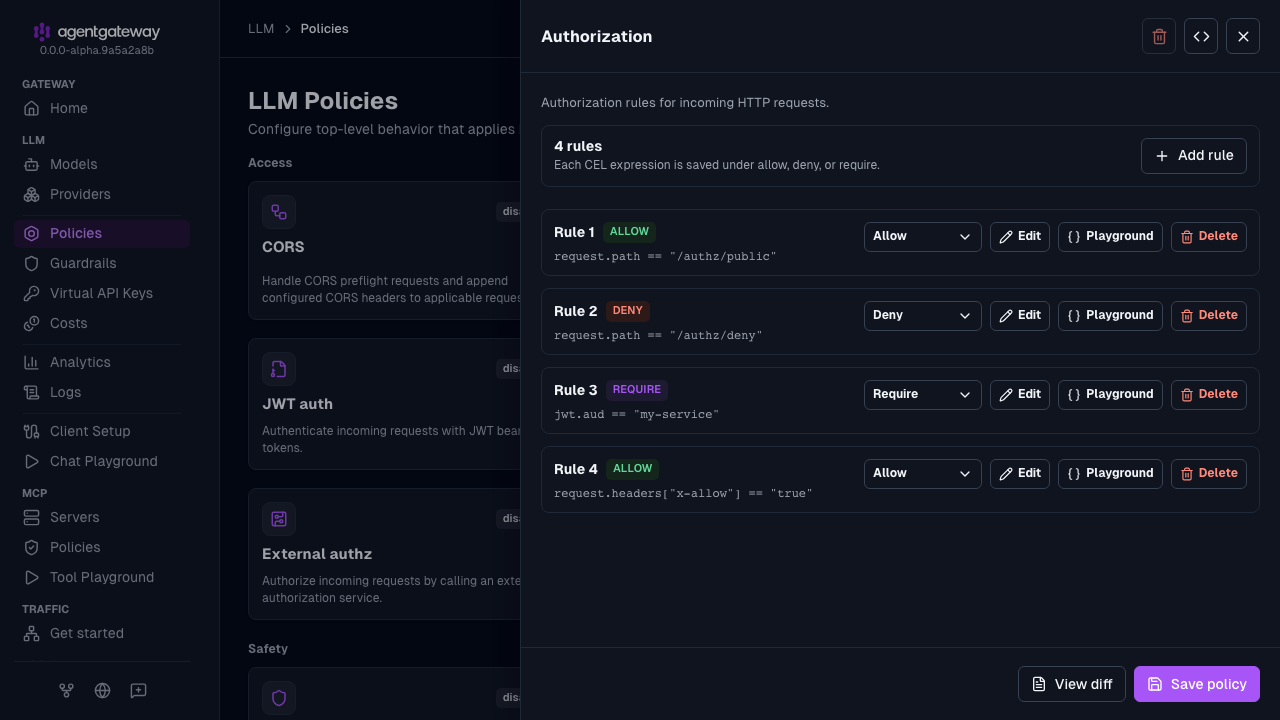Open Rule 3 Require action dropdown

pyautogui.click(x=922, y=395)
